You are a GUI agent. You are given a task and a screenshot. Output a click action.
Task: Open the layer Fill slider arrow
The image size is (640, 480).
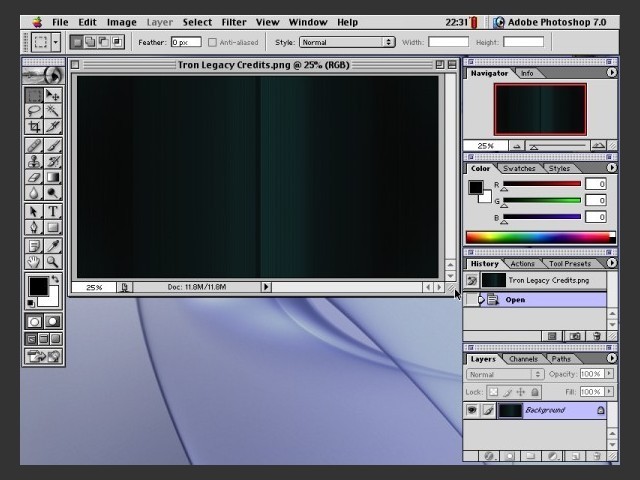tap(609, 391)
